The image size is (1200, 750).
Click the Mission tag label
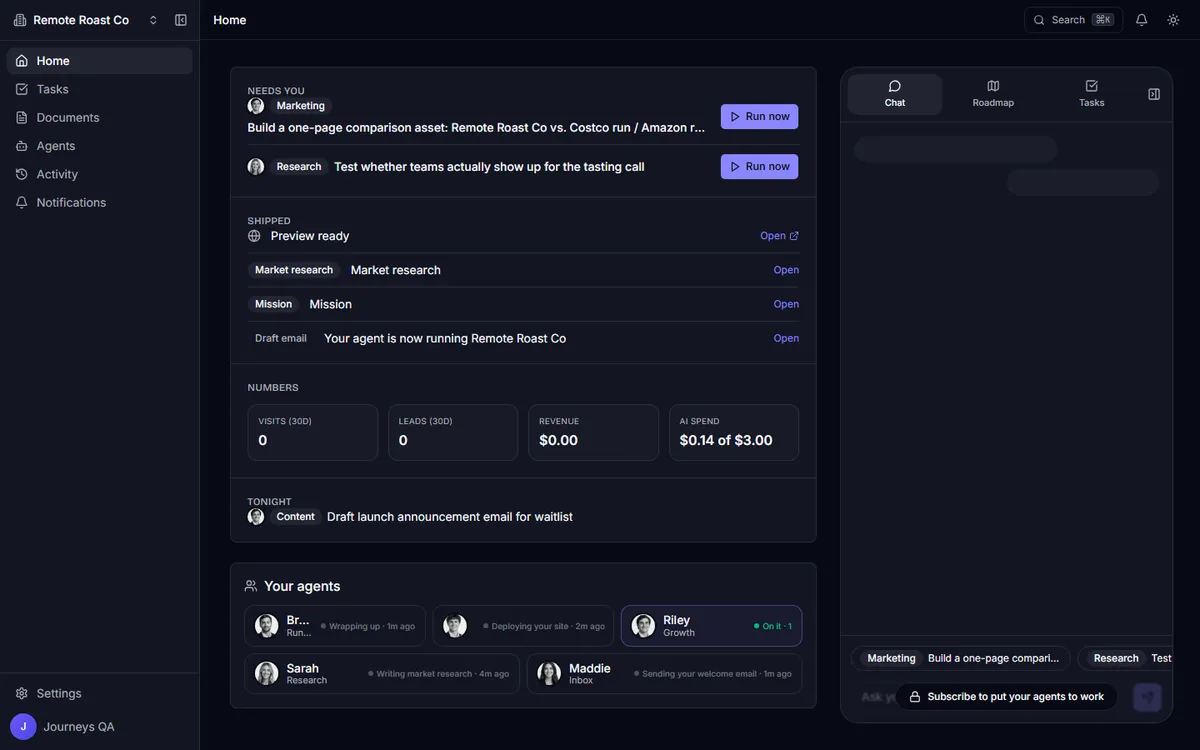click(273, 304)
